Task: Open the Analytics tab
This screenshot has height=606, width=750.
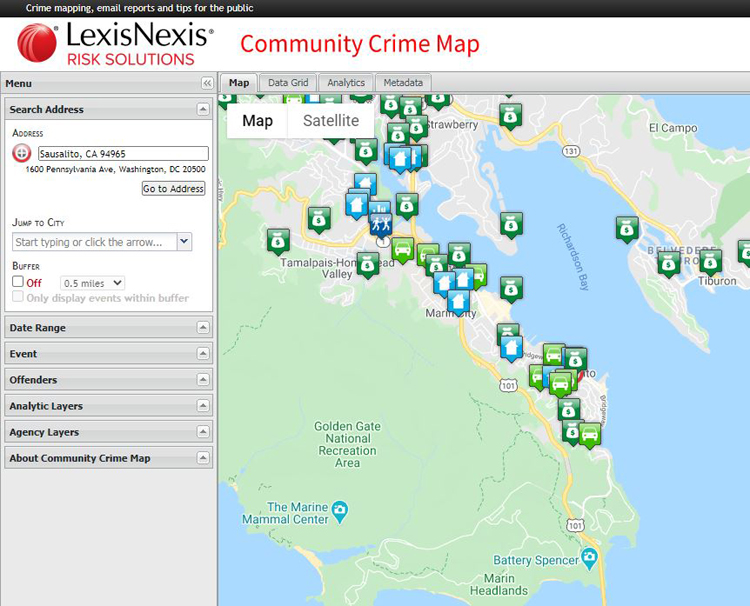Action: click(x=346, y=83)
